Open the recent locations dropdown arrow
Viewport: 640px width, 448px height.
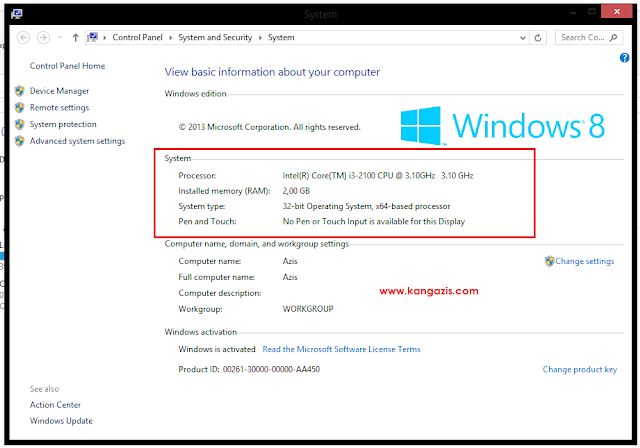(60, 38)
